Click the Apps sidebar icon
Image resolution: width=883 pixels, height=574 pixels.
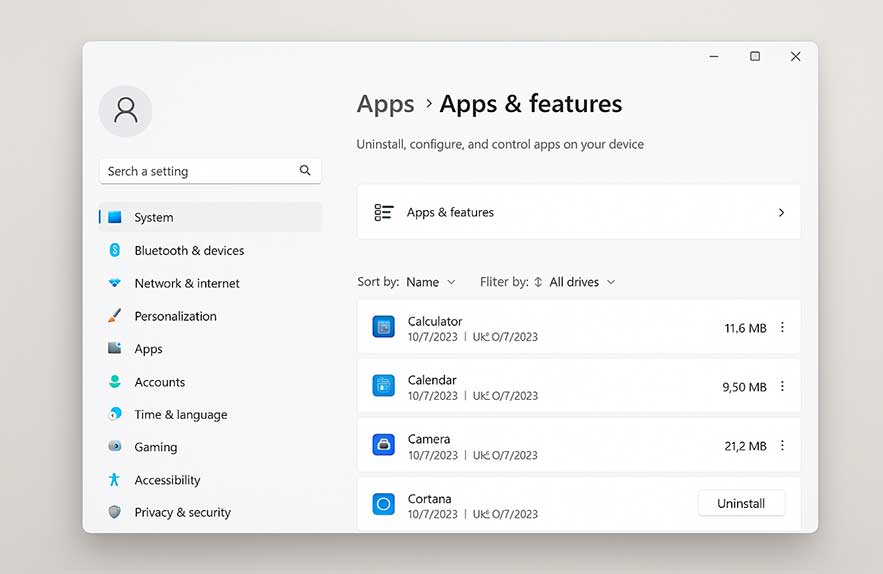pos(115,348)
